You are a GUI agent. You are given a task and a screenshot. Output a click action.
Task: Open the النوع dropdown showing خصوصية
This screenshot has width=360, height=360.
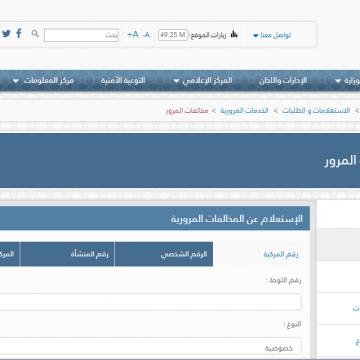pyautogui.click(x=151, y=346)
